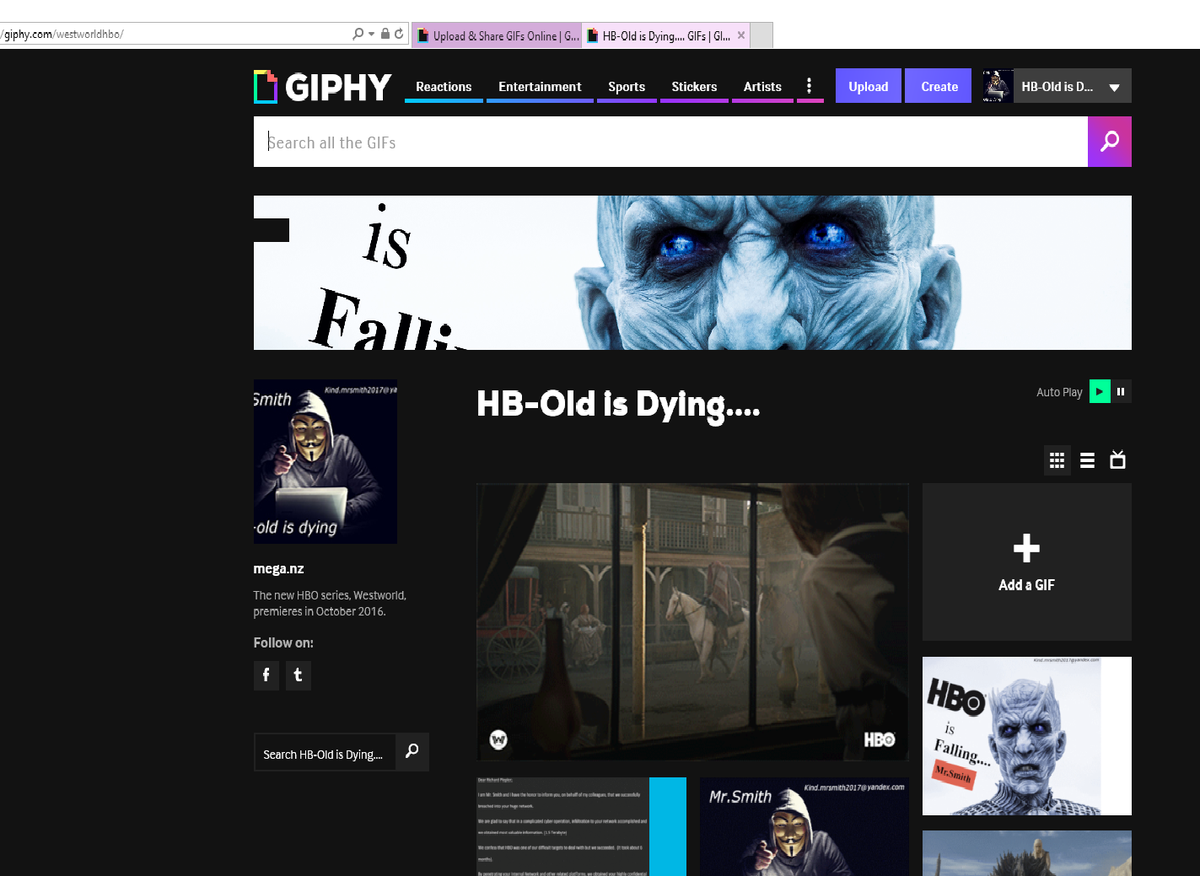Click the channel search magnifier icon
1200x876 pixels.
point(412,753)
